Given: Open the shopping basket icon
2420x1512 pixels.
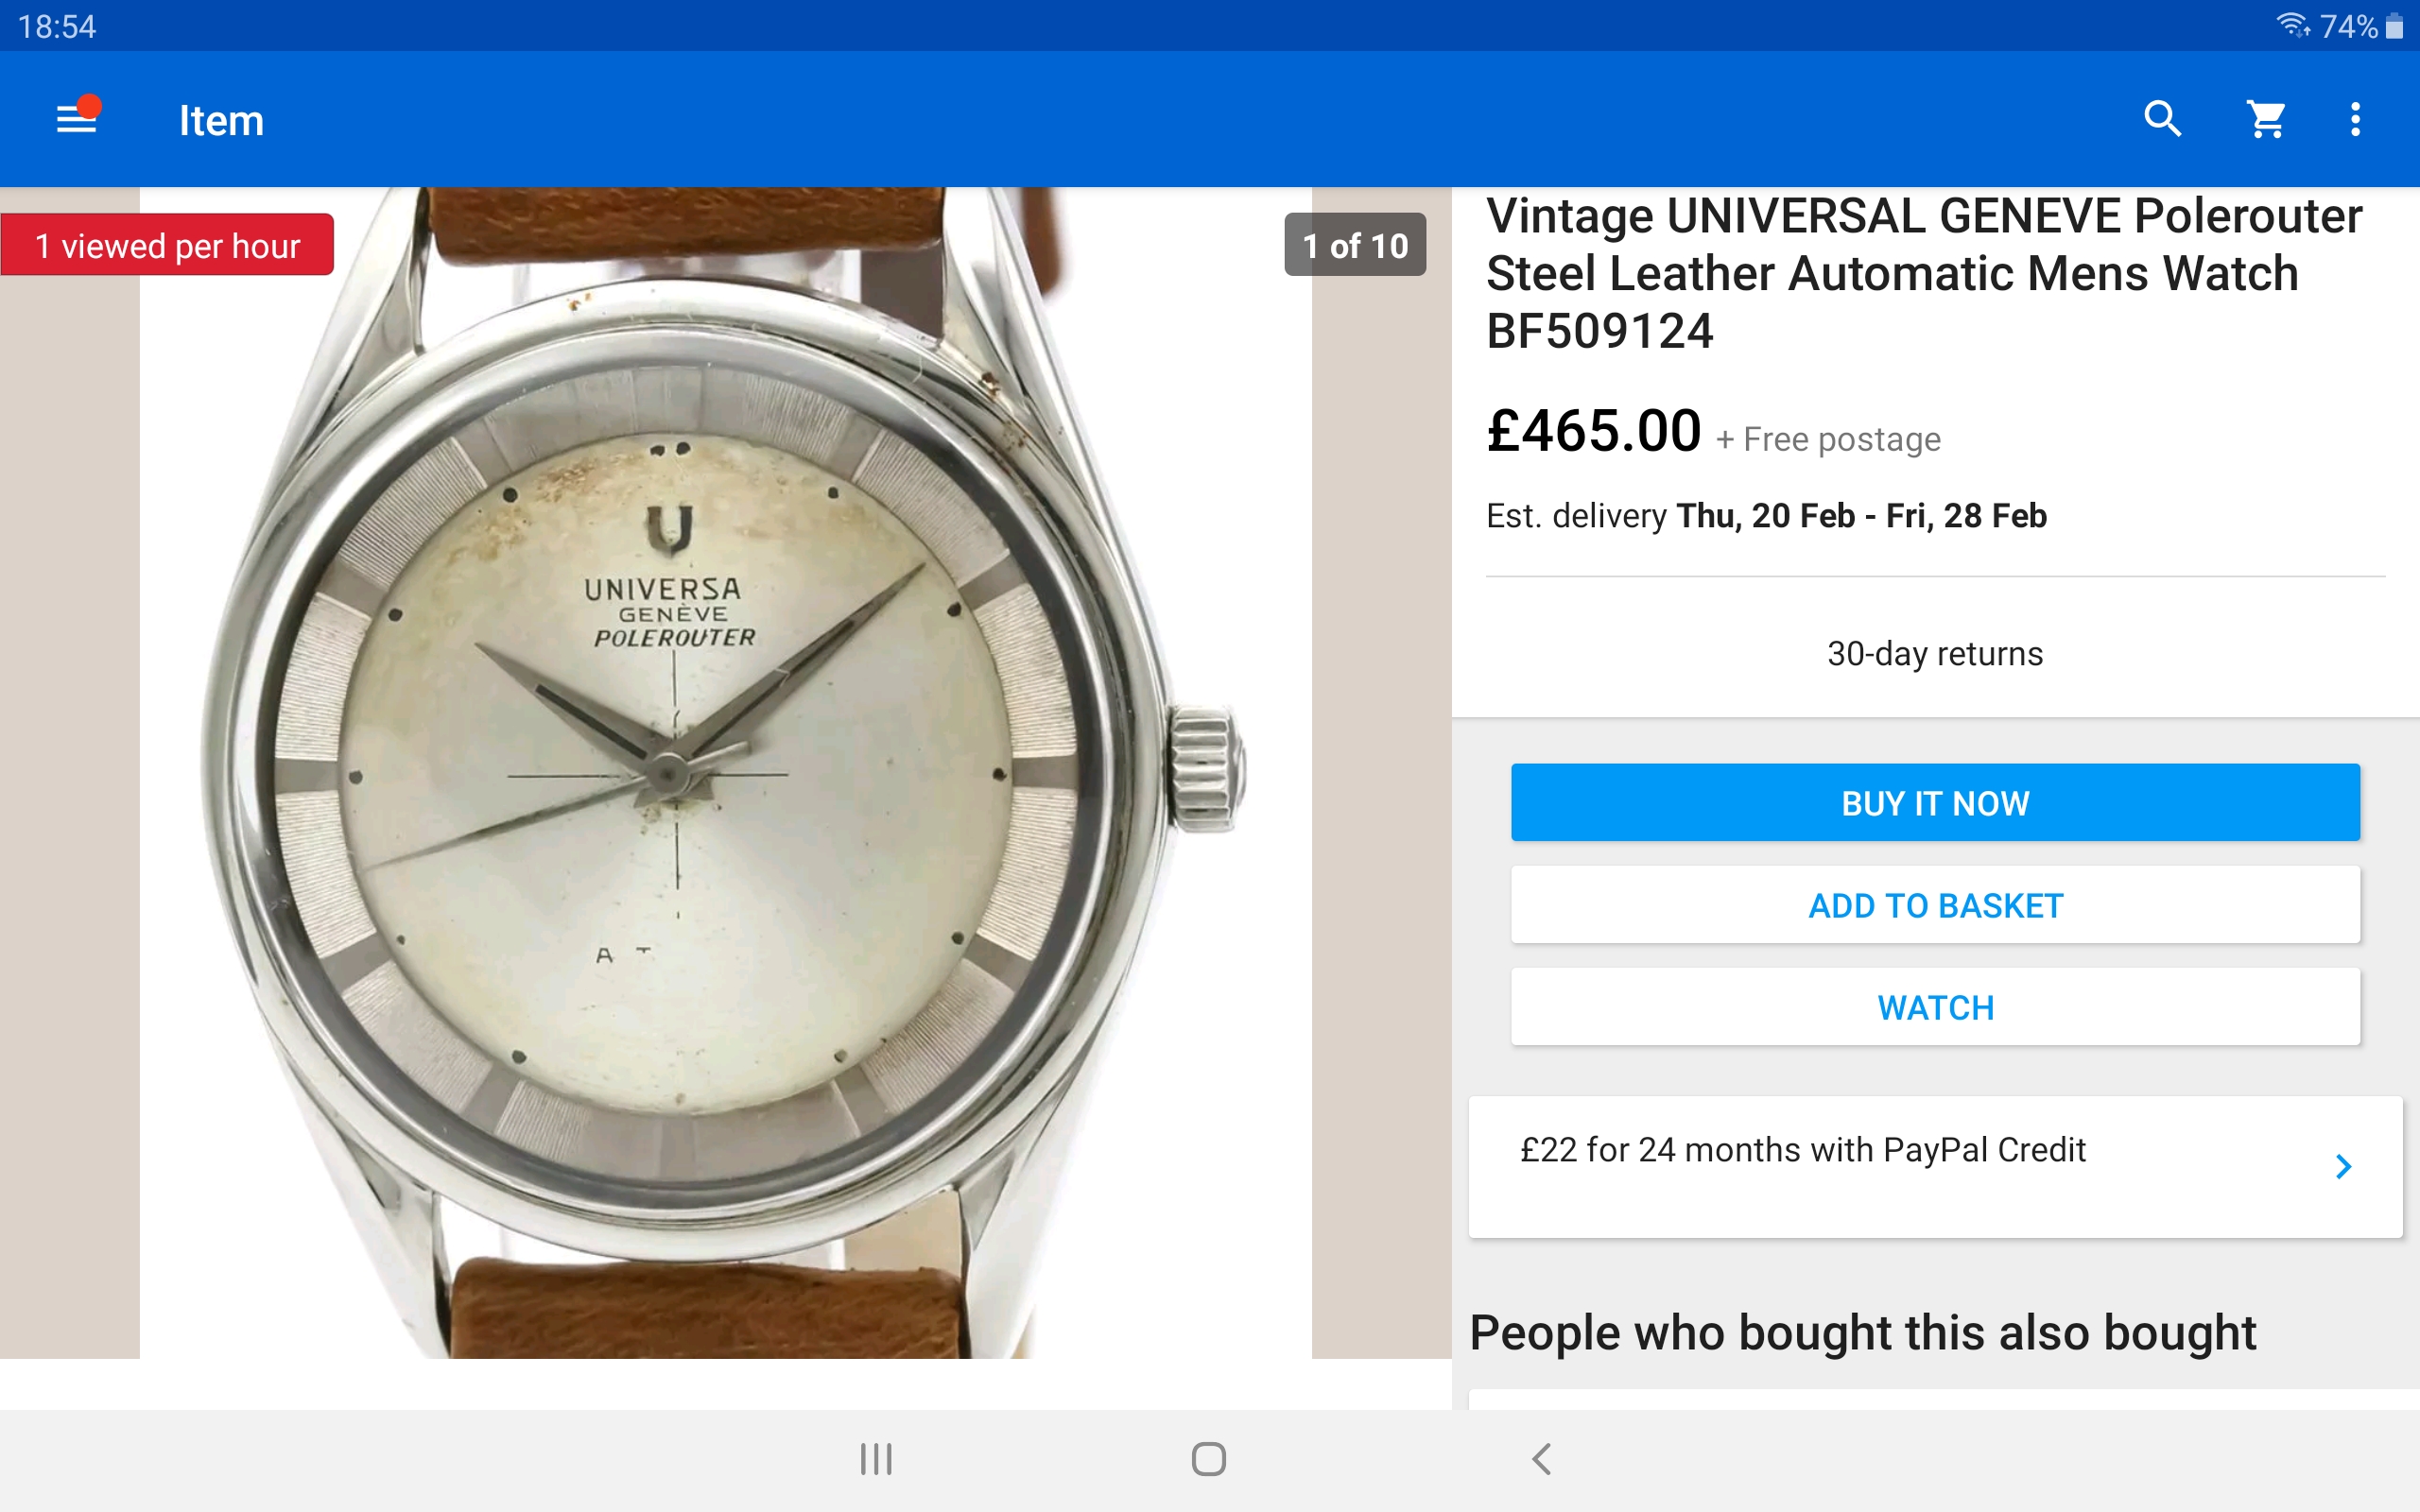Looking at the screenshot, I should click(2266, 119).
